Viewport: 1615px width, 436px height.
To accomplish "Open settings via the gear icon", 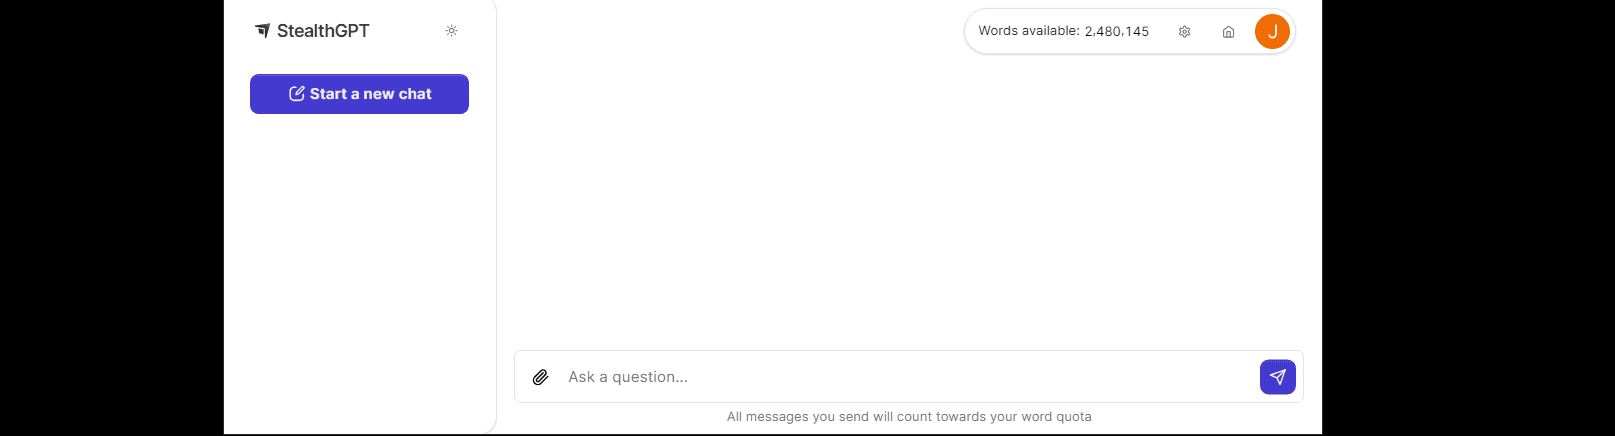I will click(1184, 32).
